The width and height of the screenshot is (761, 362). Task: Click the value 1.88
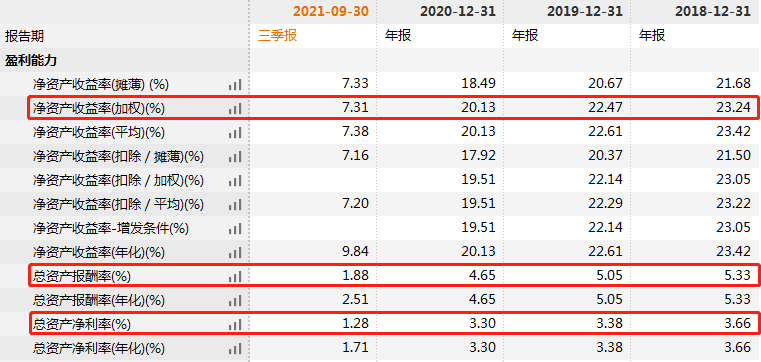(x=355, y=276)
